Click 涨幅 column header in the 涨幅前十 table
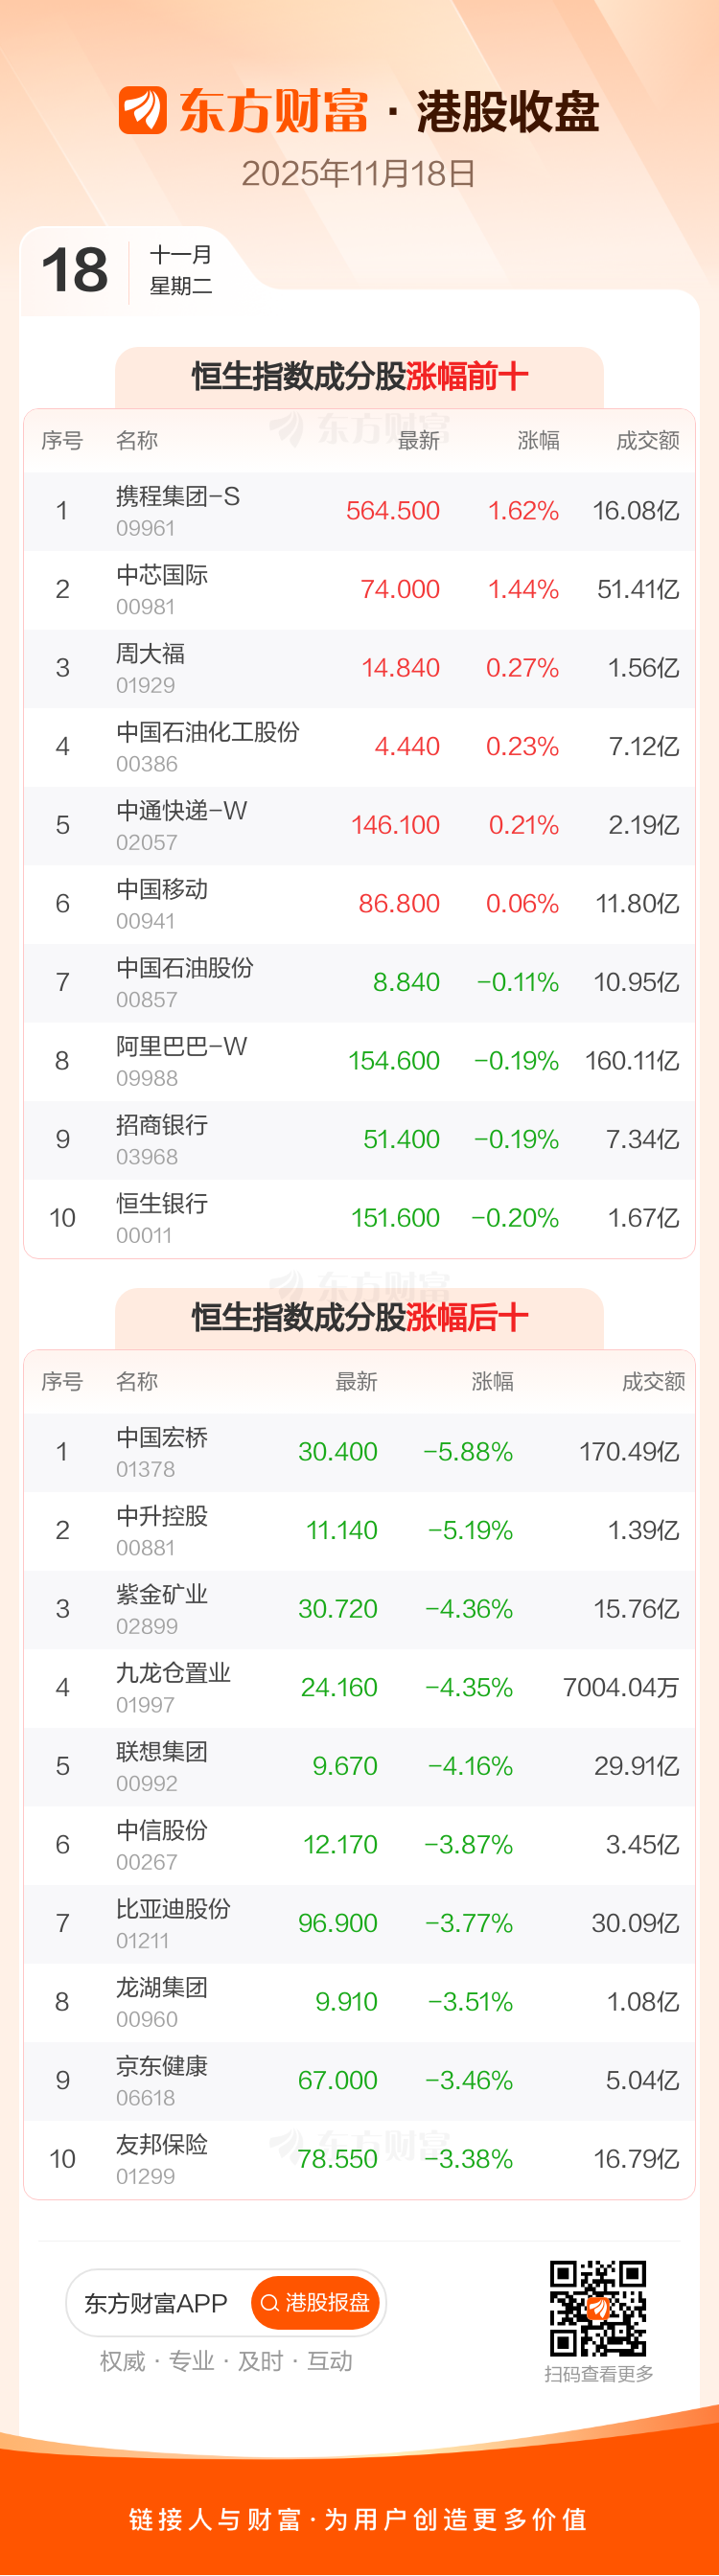 (x=538, y=441)
